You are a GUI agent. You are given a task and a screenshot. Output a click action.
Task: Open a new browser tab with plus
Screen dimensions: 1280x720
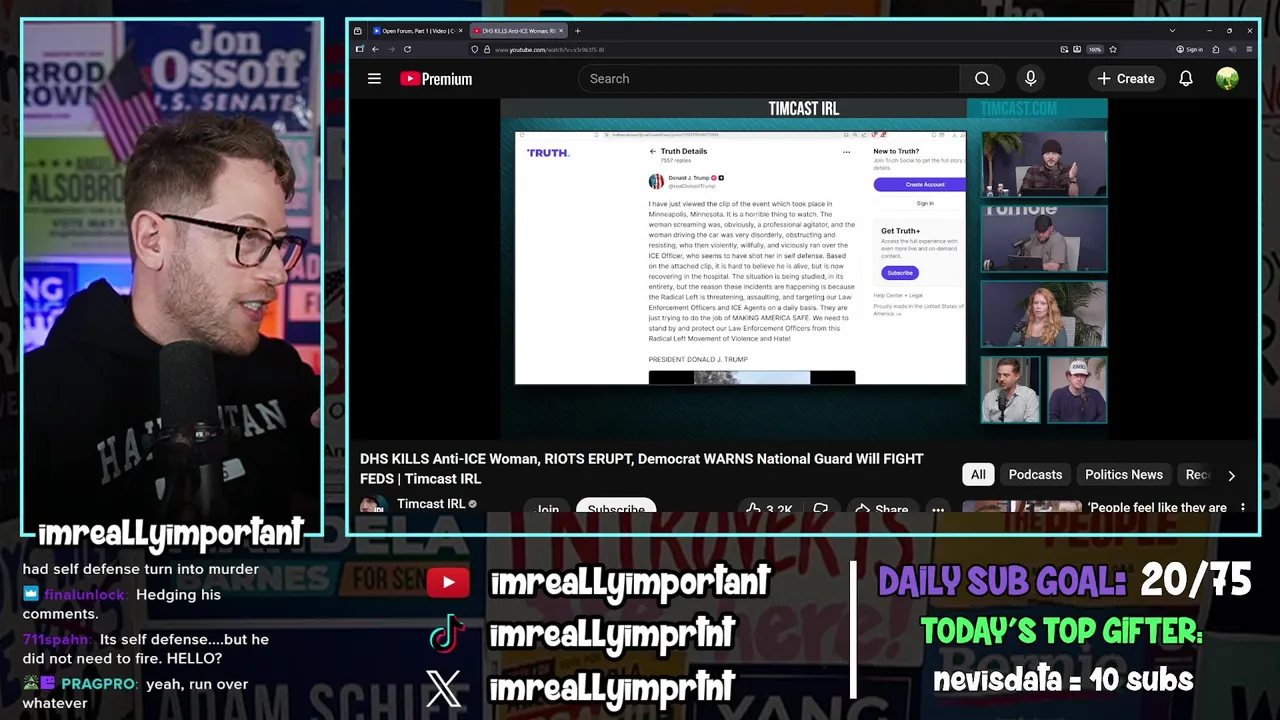(x=577, y=31)
